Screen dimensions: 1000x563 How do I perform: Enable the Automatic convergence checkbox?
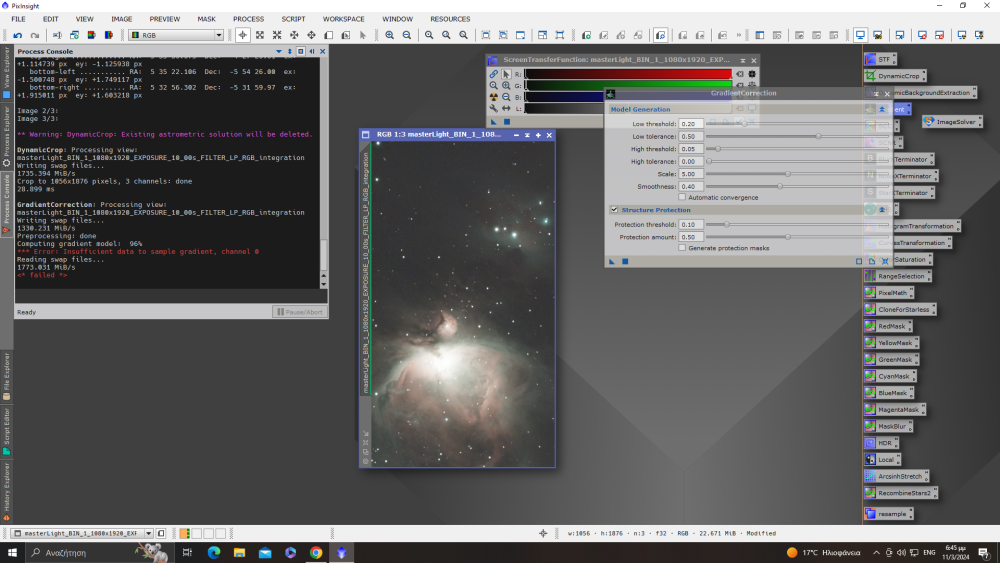point(682,197)
